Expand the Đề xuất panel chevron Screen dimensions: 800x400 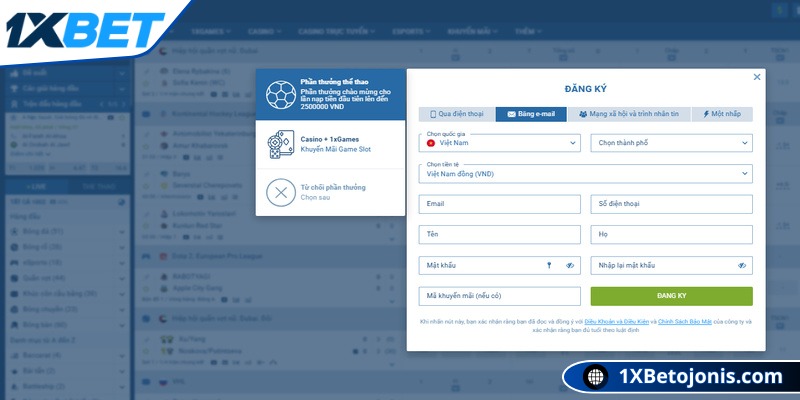tap(121, 74)
